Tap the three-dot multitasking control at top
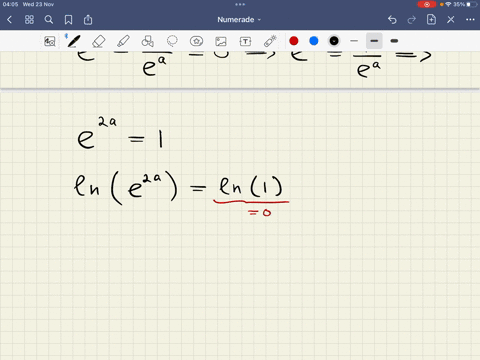Viewport: 480px width, 360px height. click(x=240, y=4)
